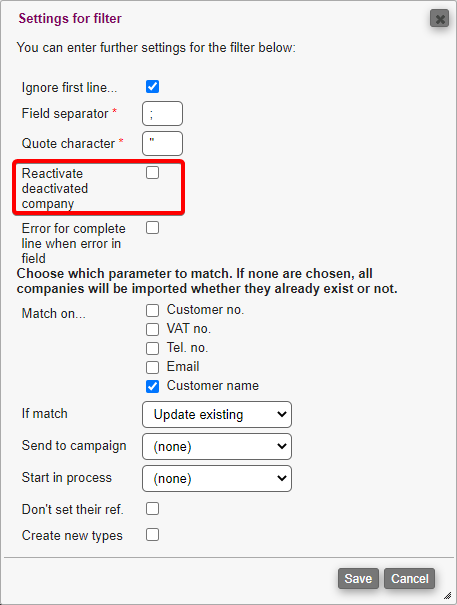Click the Field separator input box

[x=162, y=113]
